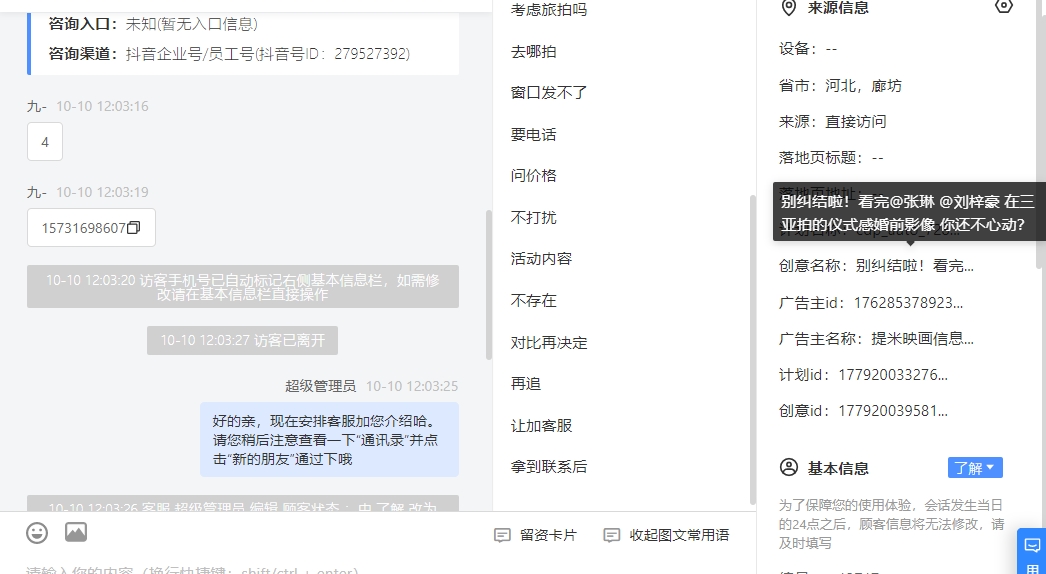This screenshot has width=1046, height=574.
Task: Select quick reply 去哪拍
Action: 533,51
